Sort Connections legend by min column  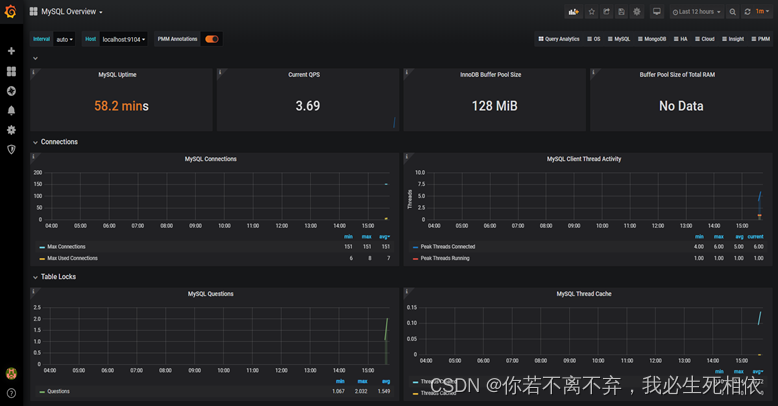click(x=348, y=237)
